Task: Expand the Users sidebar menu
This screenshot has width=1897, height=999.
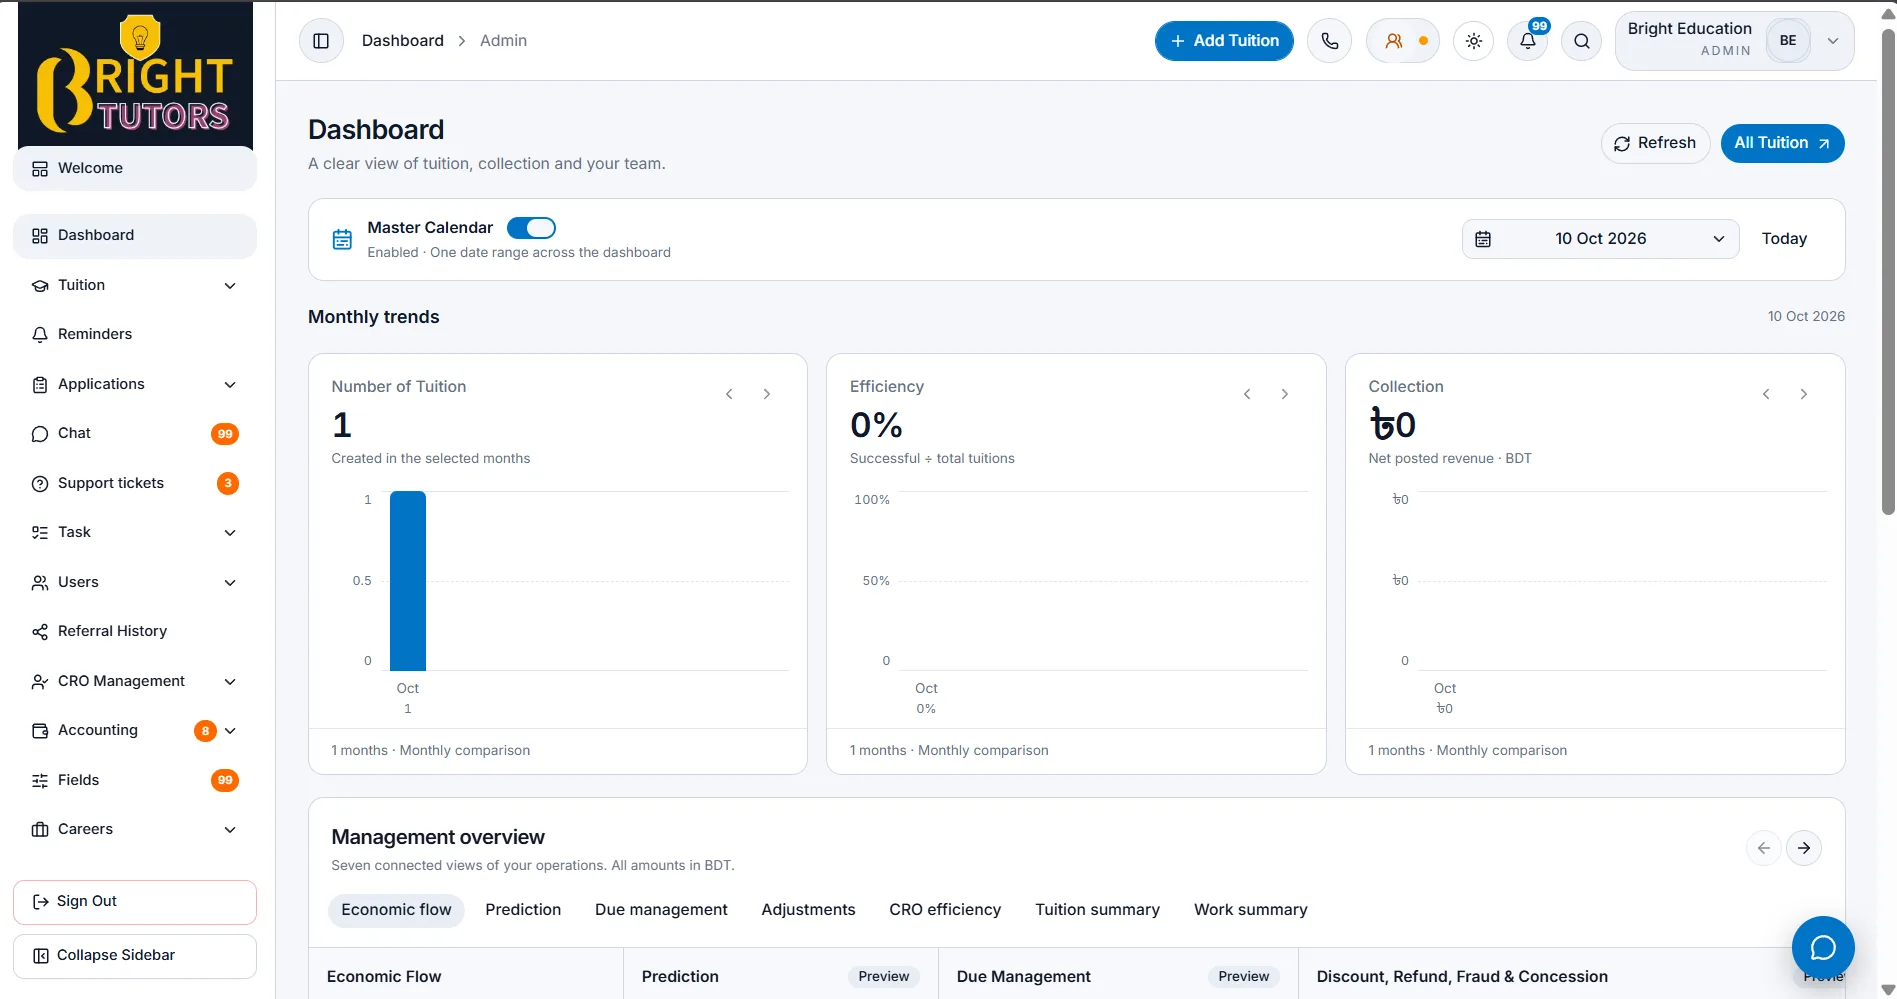Action: pyautogui.click(x=135, y=582)
